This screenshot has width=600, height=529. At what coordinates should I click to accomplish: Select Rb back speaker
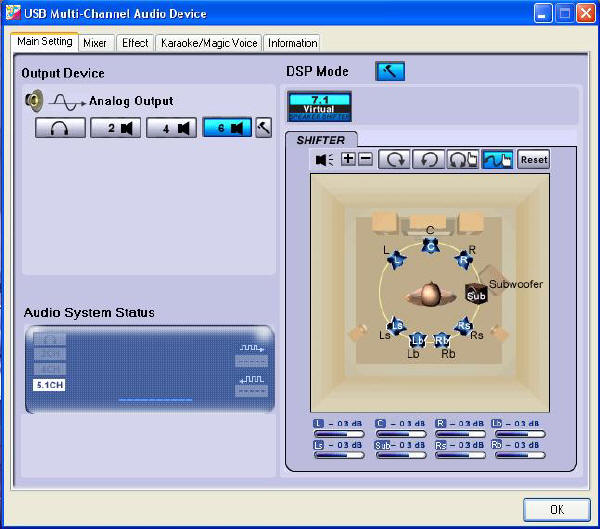pyautogui.click(x=442, y=340)
